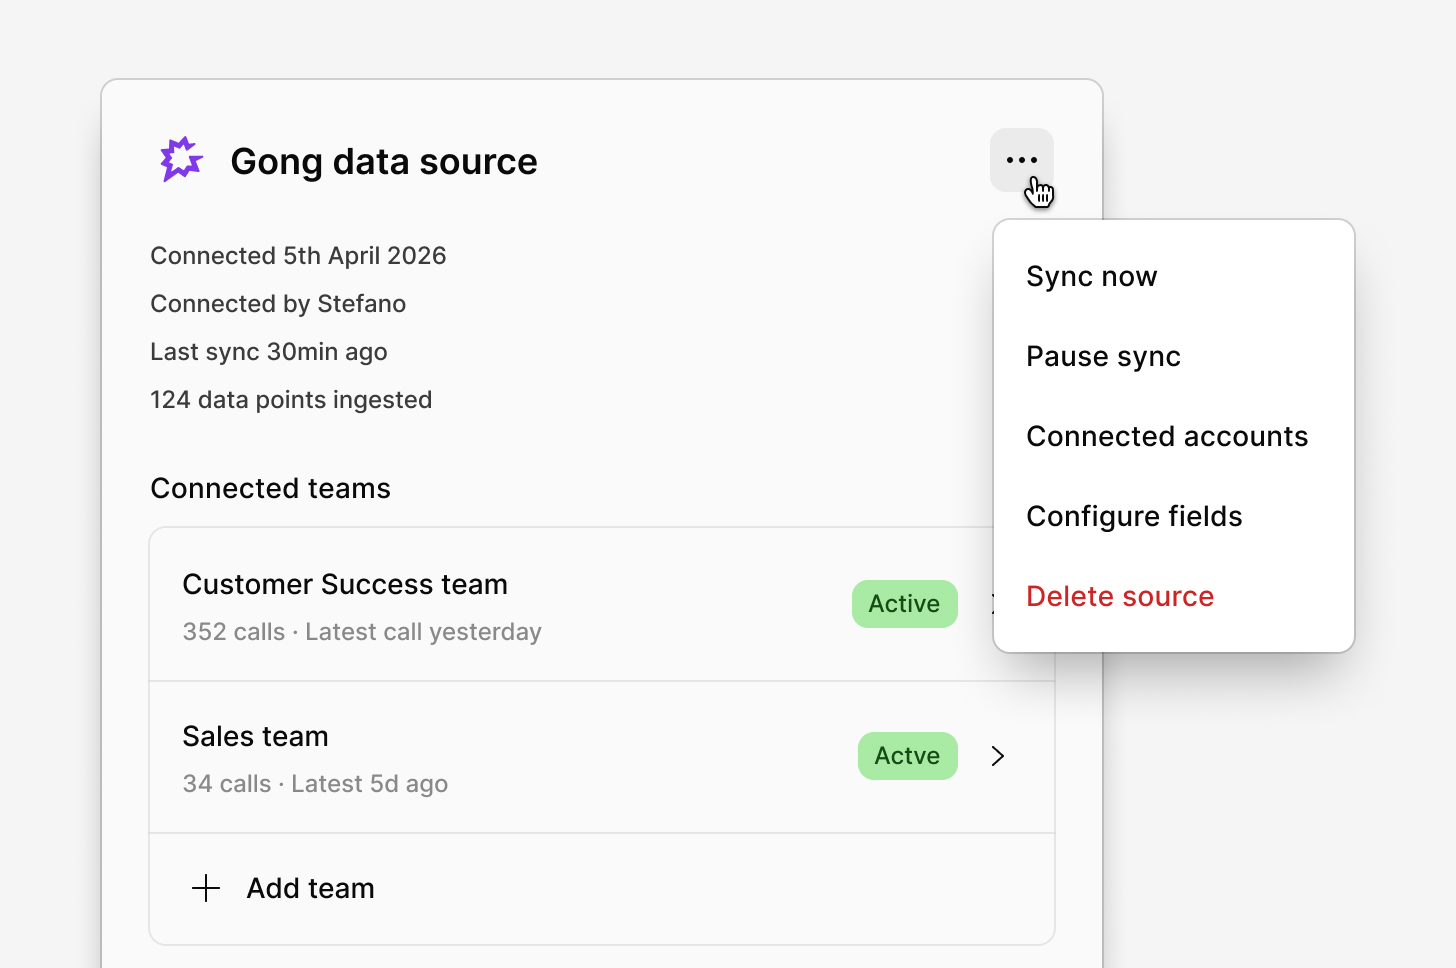Viewport: 1456px width, 968px height.
Task: Select Pause sync in the dropdown menu
Action: coord(1104,356)
